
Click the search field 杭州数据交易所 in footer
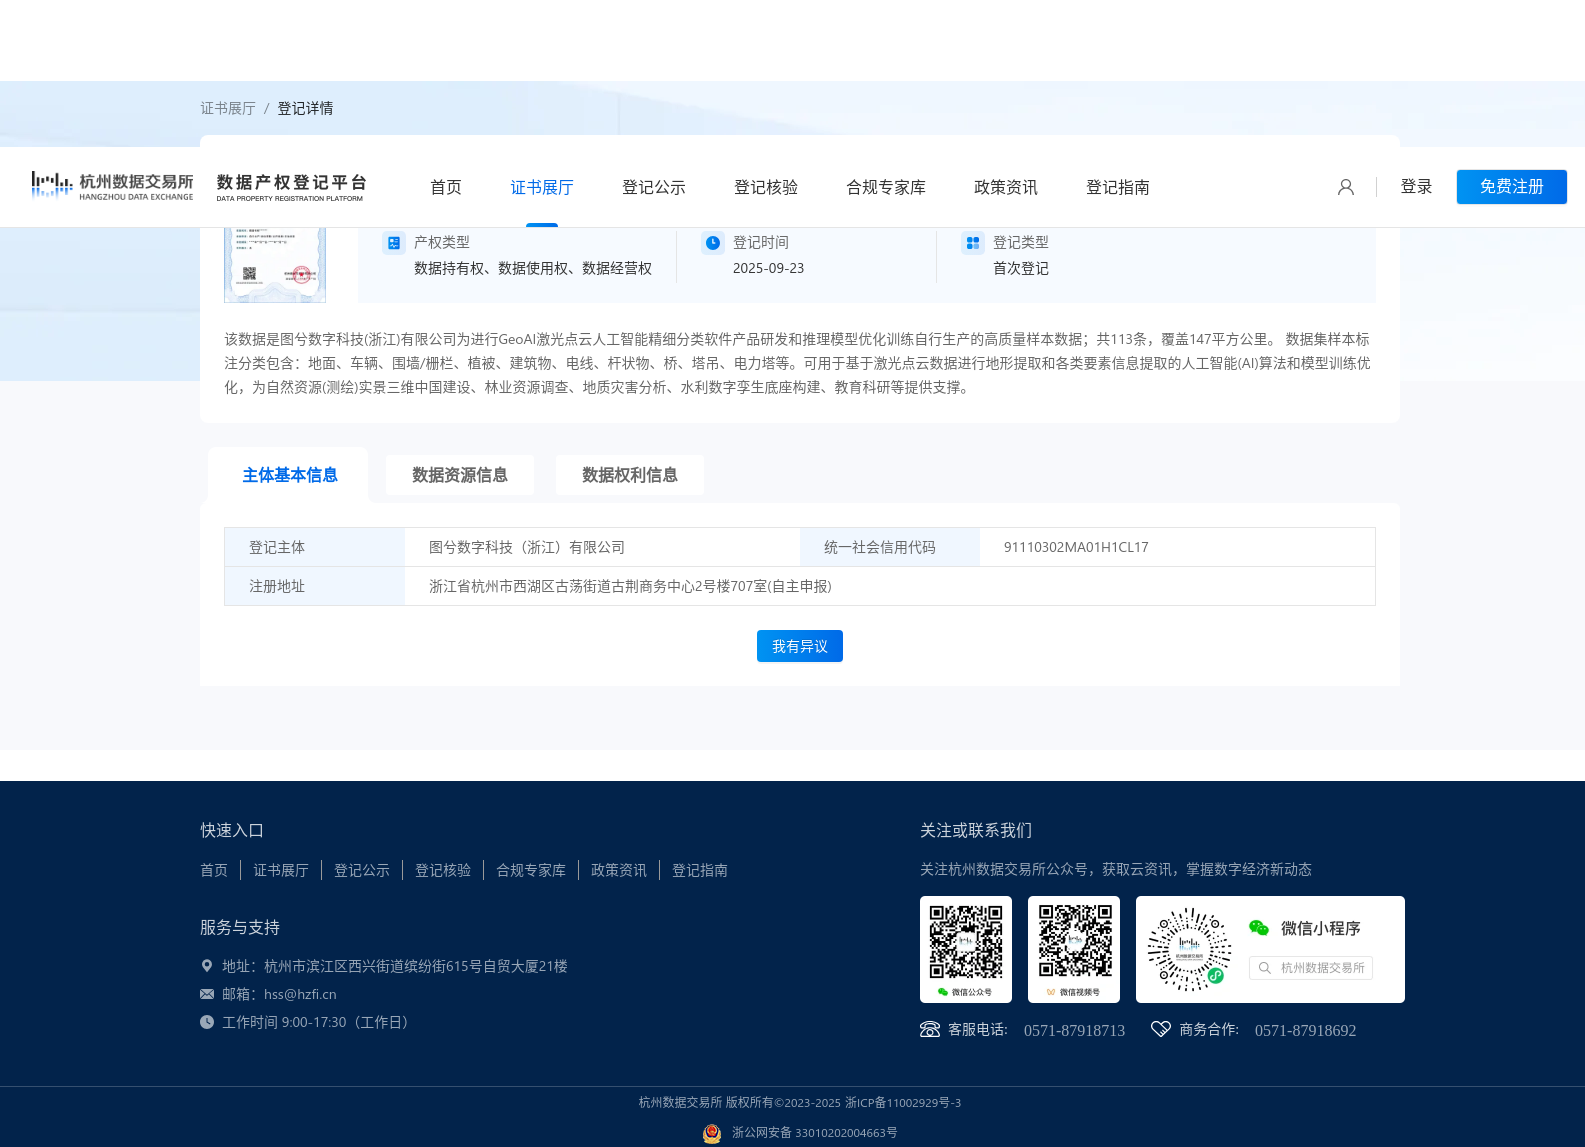[1311, 968]
